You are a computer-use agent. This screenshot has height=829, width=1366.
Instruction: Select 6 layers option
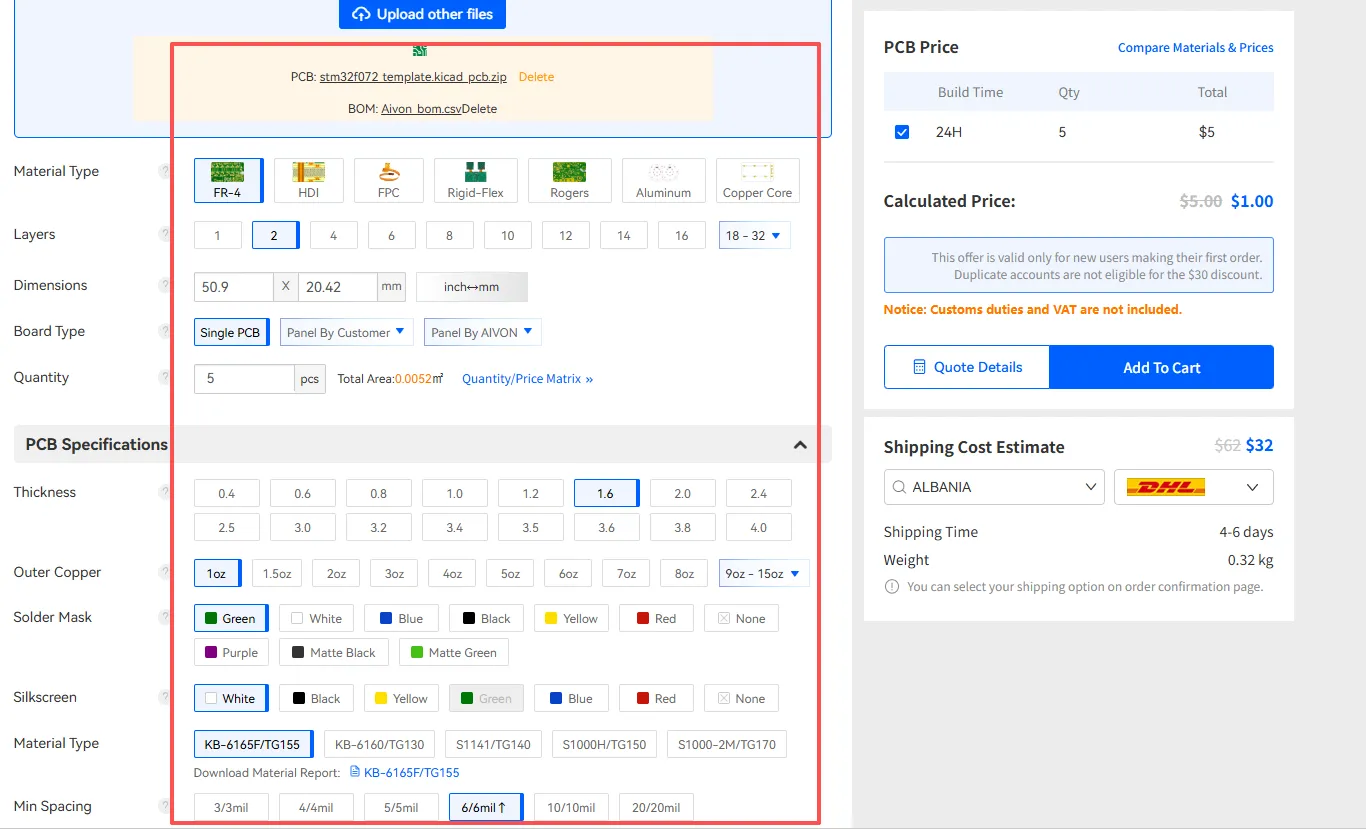coord(392,236)
